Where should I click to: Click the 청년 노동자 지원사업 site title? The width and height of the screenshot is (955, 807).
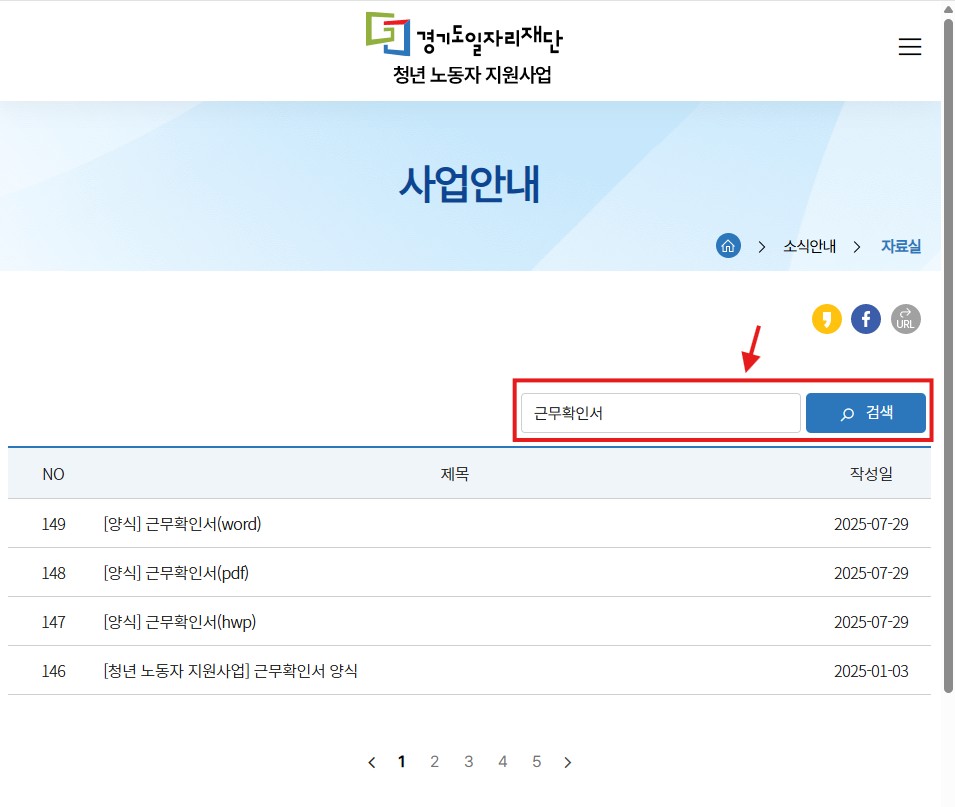click(x=472, y=75)
